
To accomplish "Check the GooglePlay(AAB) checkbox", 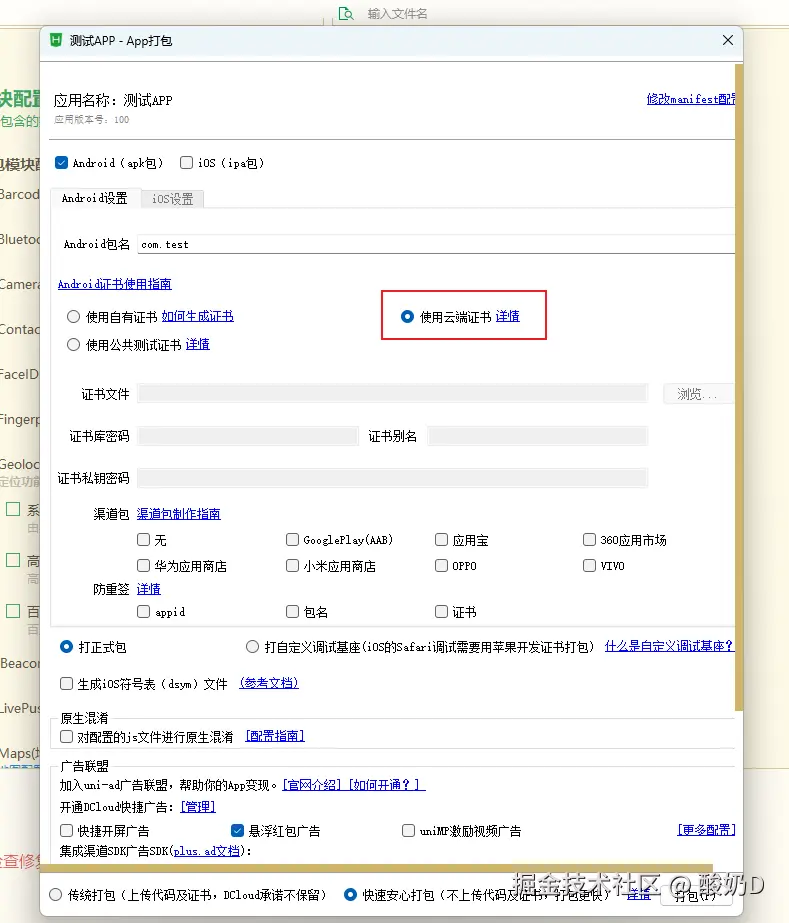I will (292, 539).
